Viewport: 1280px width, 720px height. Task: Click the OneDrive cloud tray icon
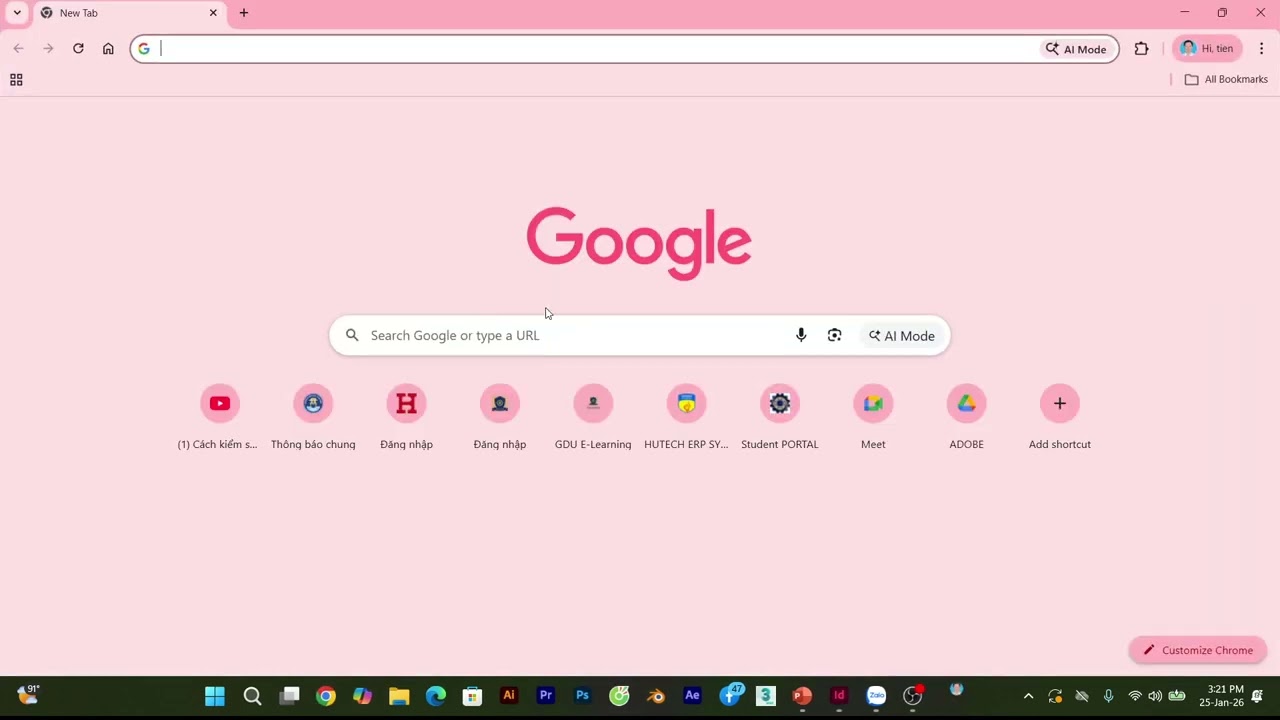[x=1081, y=696]
